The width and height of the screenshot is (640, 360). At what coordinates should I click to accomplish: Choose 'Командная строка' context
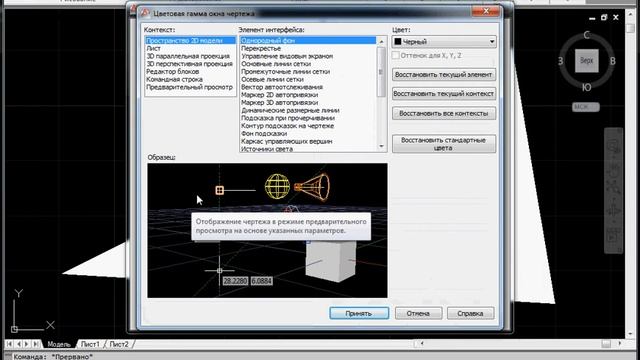[x=174, y=79]
